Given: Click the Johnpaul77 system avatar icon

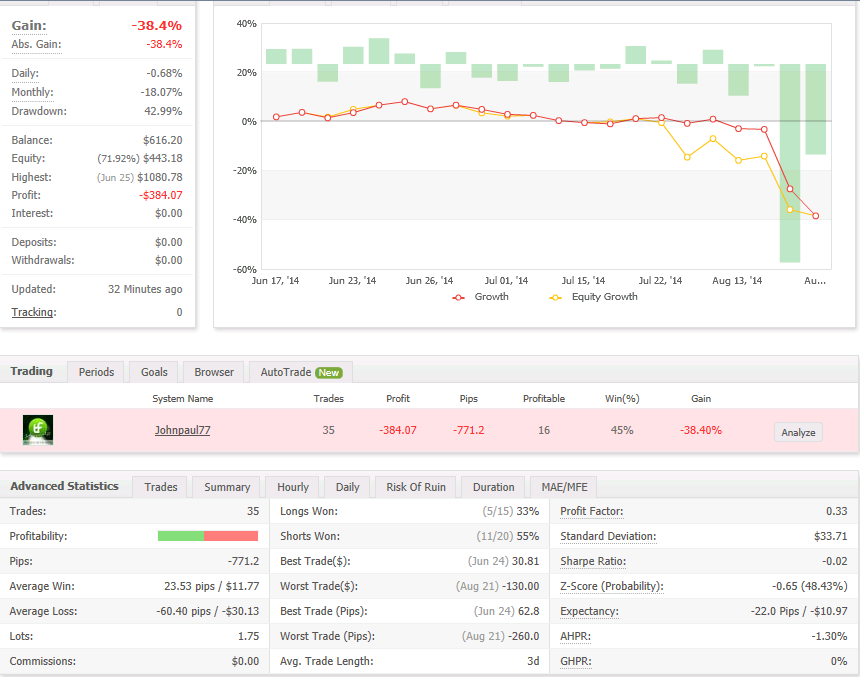Looking at the screenshot, I should (38, 431).
